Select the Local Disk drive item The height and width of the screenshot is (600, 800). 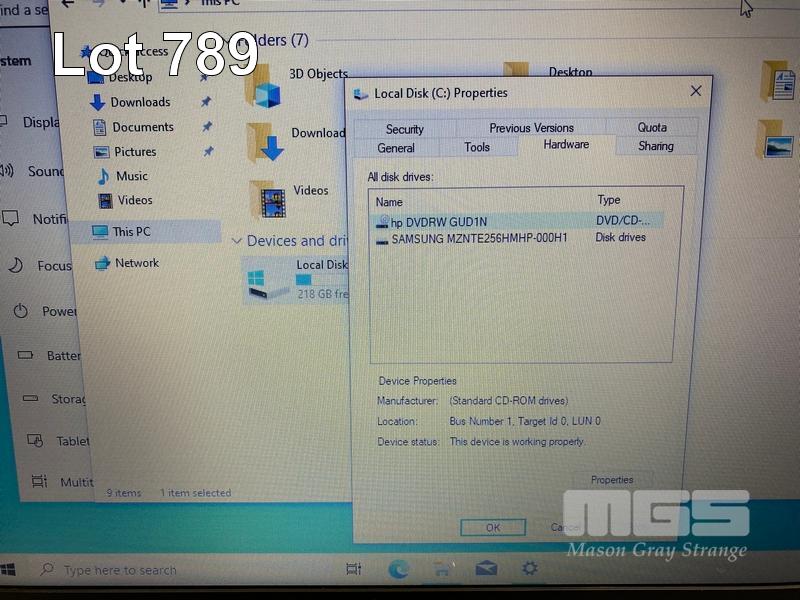295,280
